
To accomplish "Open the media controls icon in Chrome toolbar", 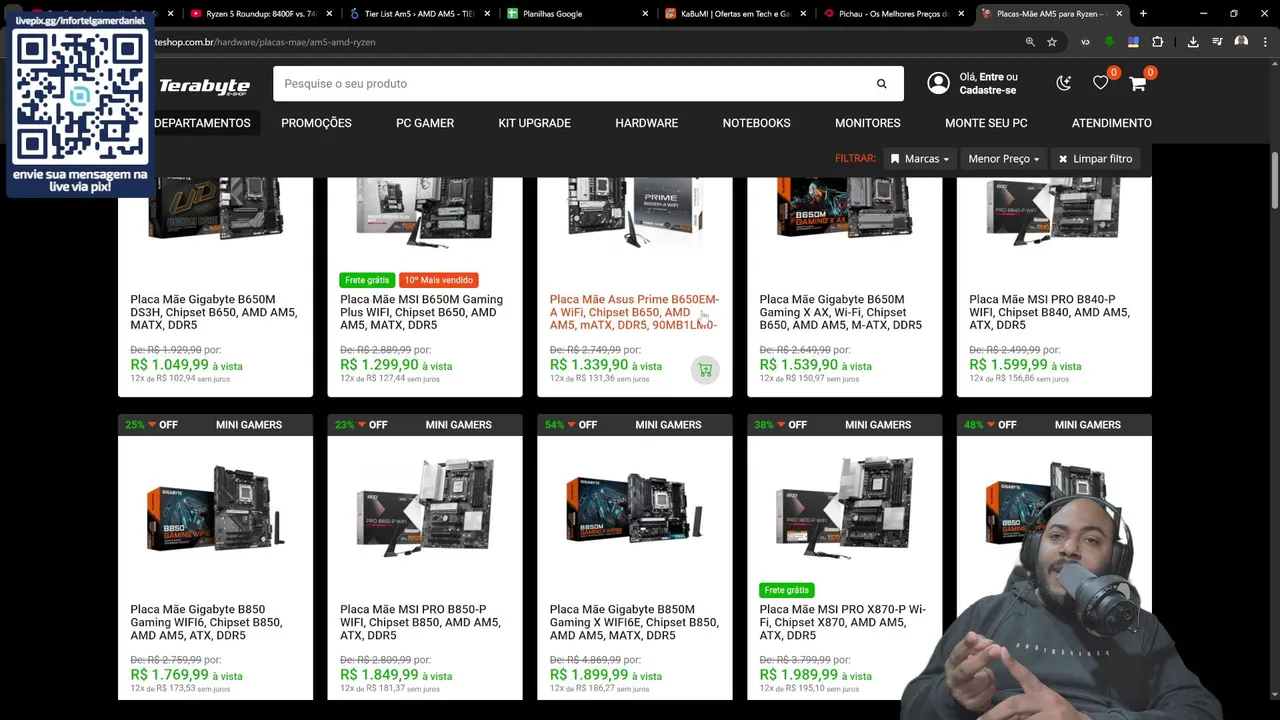I will (1217, 42).
